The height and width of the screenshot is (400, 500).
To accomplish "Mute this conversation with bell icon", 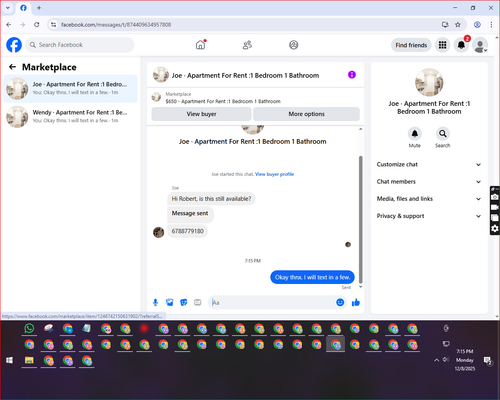I will (x=415, y=134).
